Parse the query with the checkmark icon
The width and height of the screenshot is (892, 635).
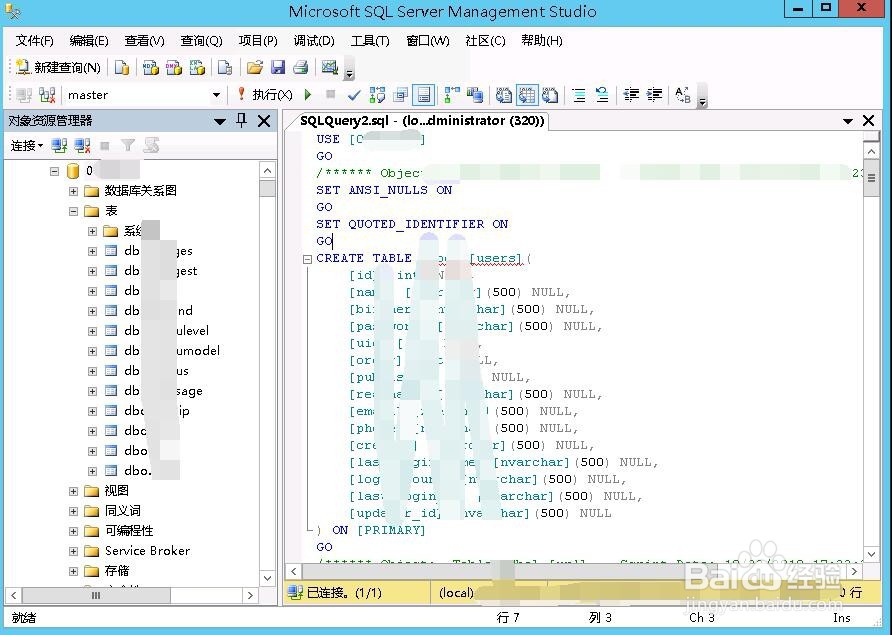tap(354, 94)
